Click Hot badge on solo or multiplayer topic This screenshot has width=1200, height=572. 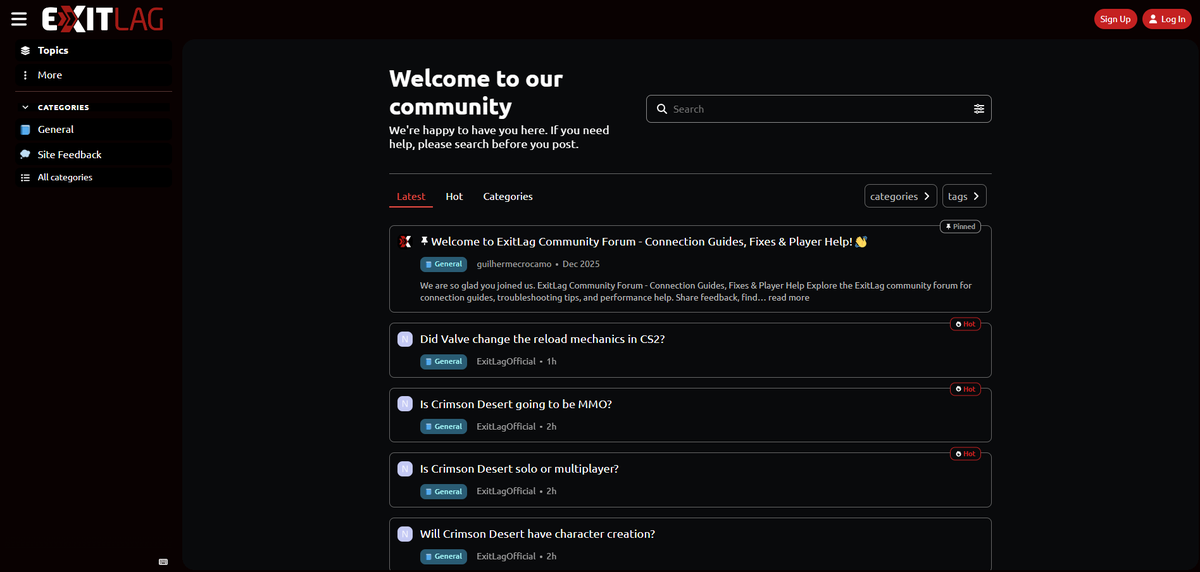point(965,454)
